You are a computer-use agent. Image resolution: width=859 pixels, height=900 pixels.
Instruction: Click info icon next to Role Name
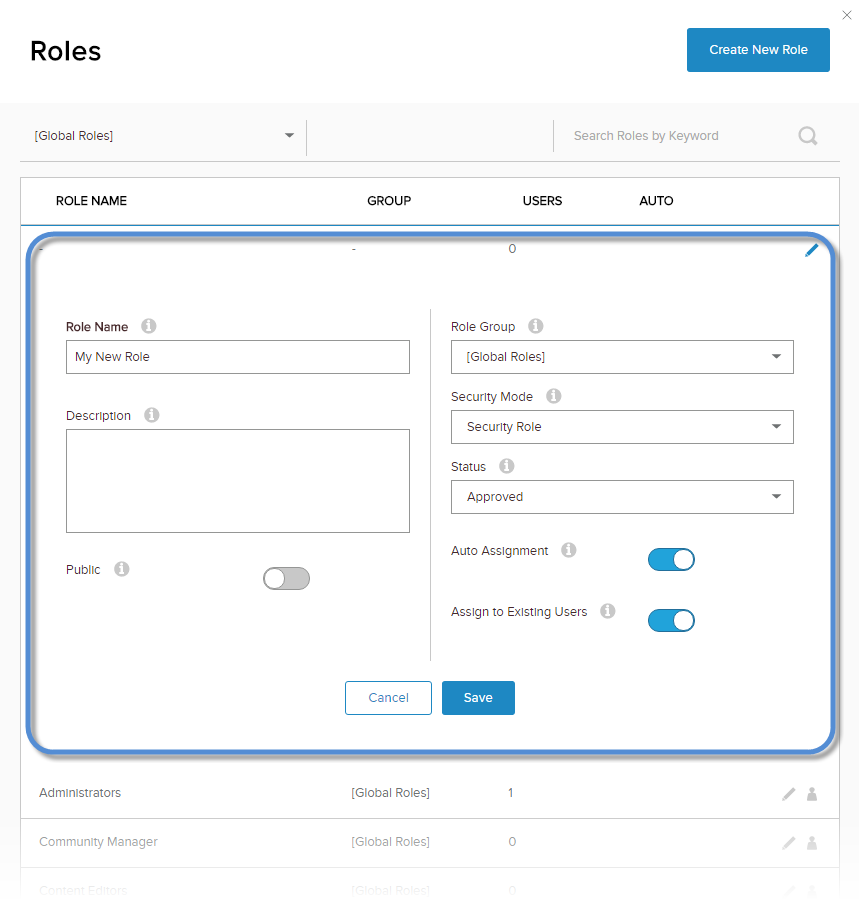click(149, 326)
